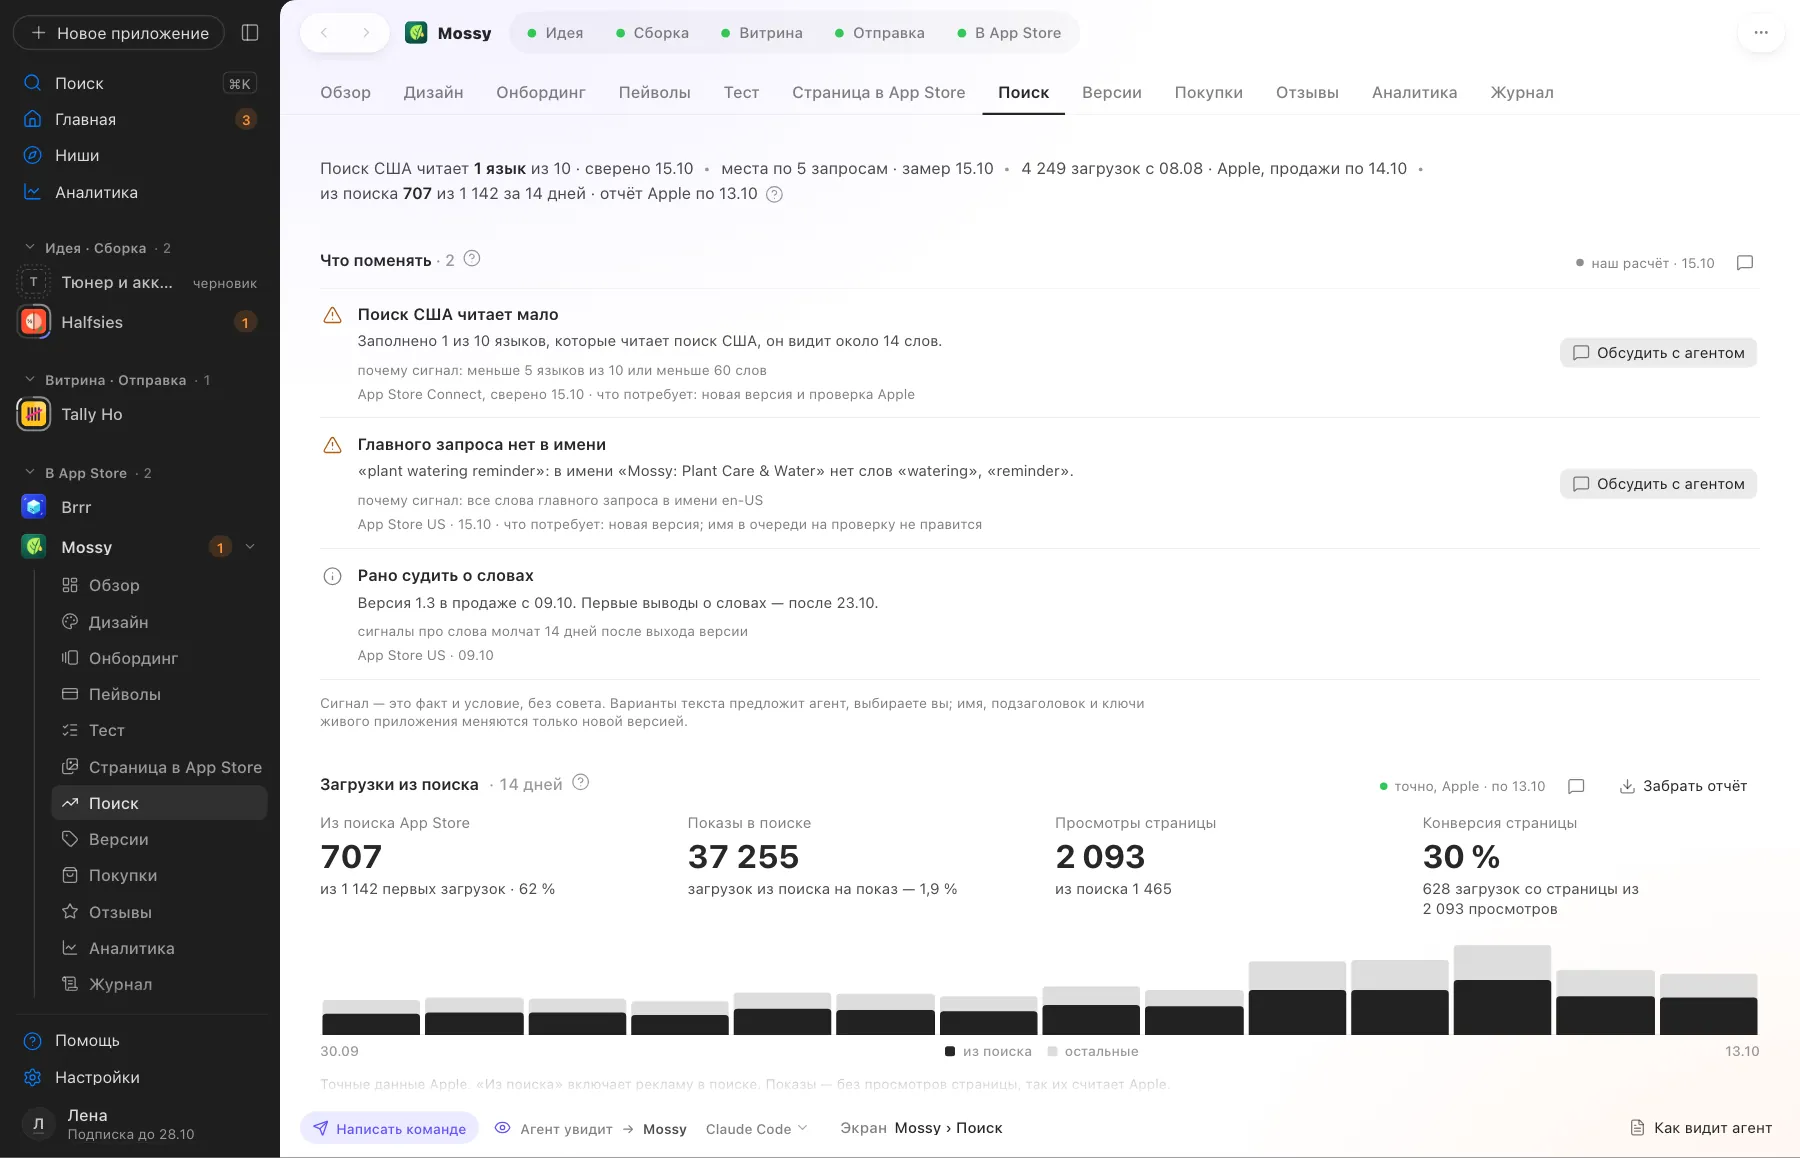Image resolution: width=1800 pixels, height=1158 pixels.
Task: Collapse Mossy subtree chevron
Action: pos(250,547)
